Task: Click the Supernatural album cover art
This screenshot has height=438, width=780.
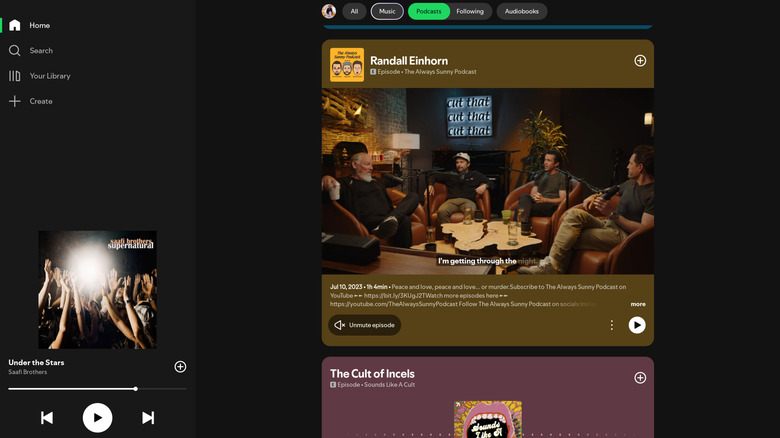Action: 98,290
